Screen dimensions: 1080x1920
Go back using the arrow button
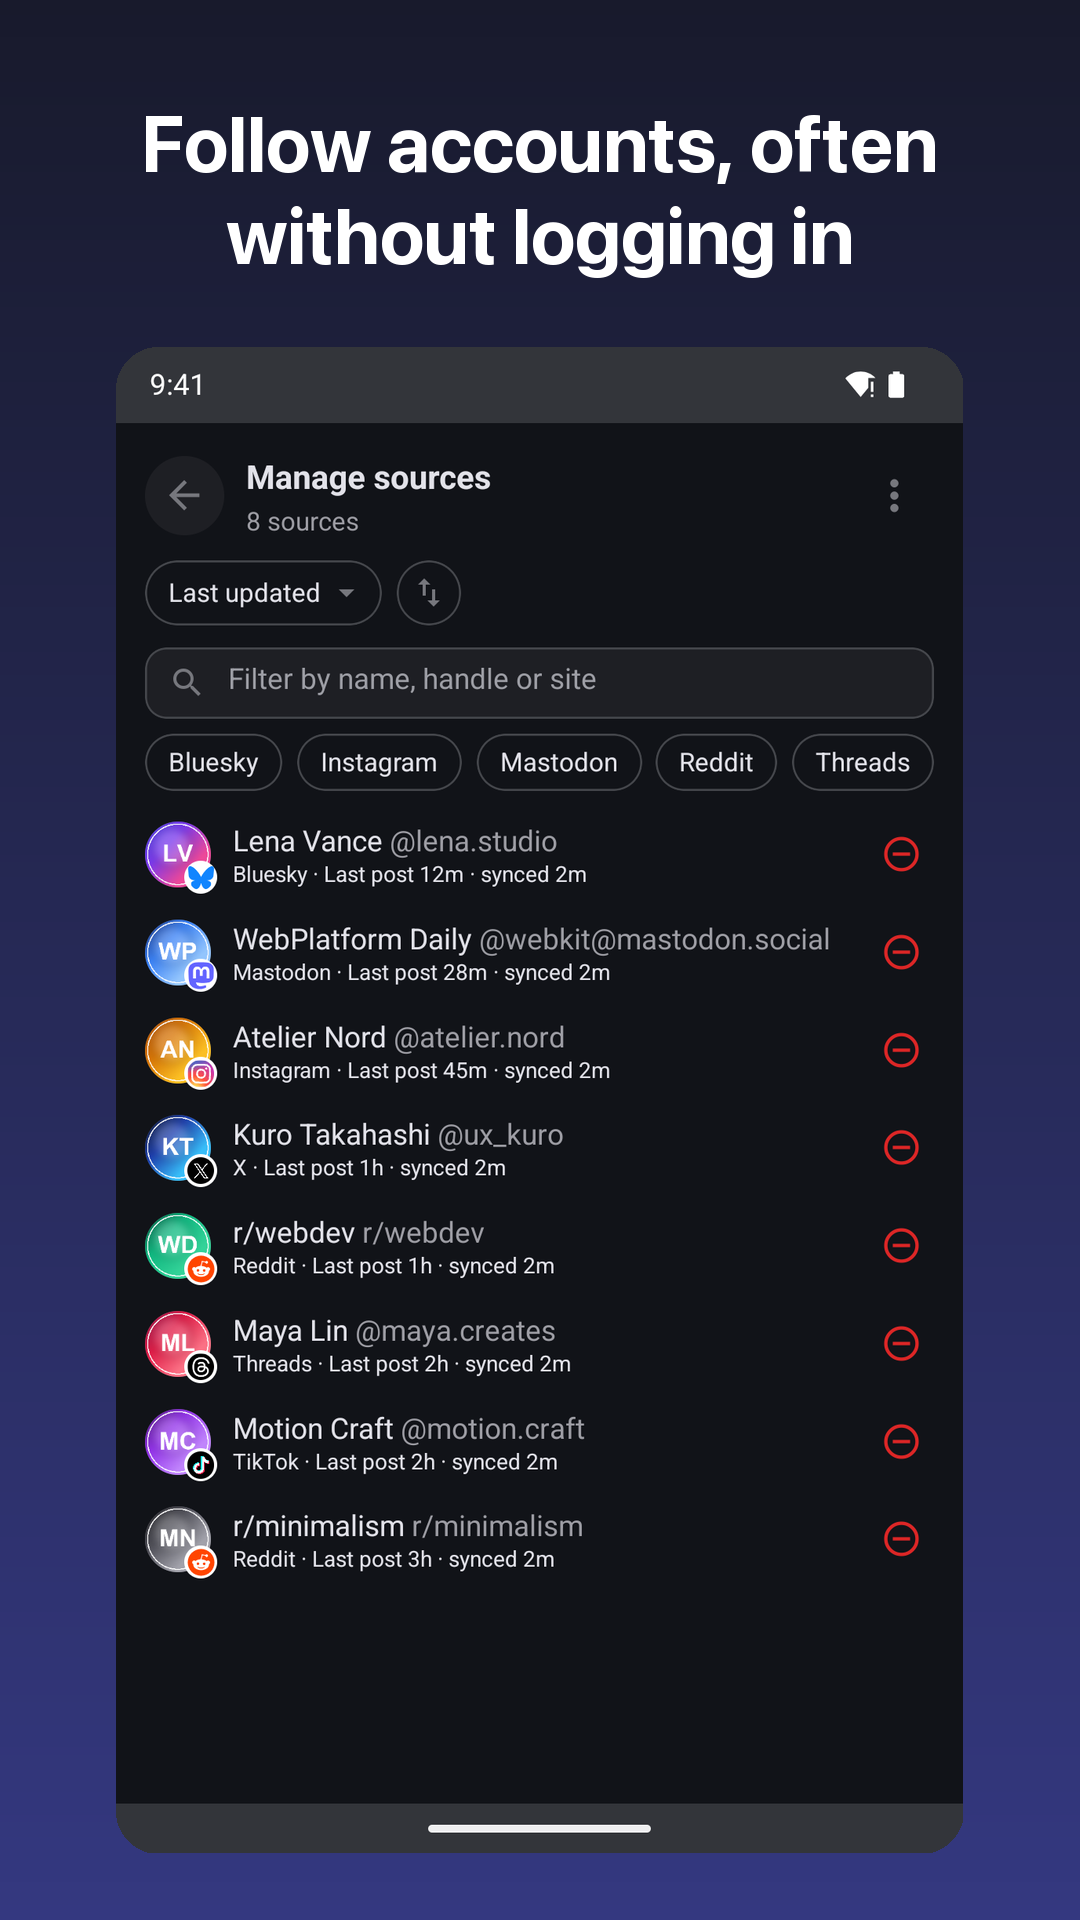coord(184,495)
